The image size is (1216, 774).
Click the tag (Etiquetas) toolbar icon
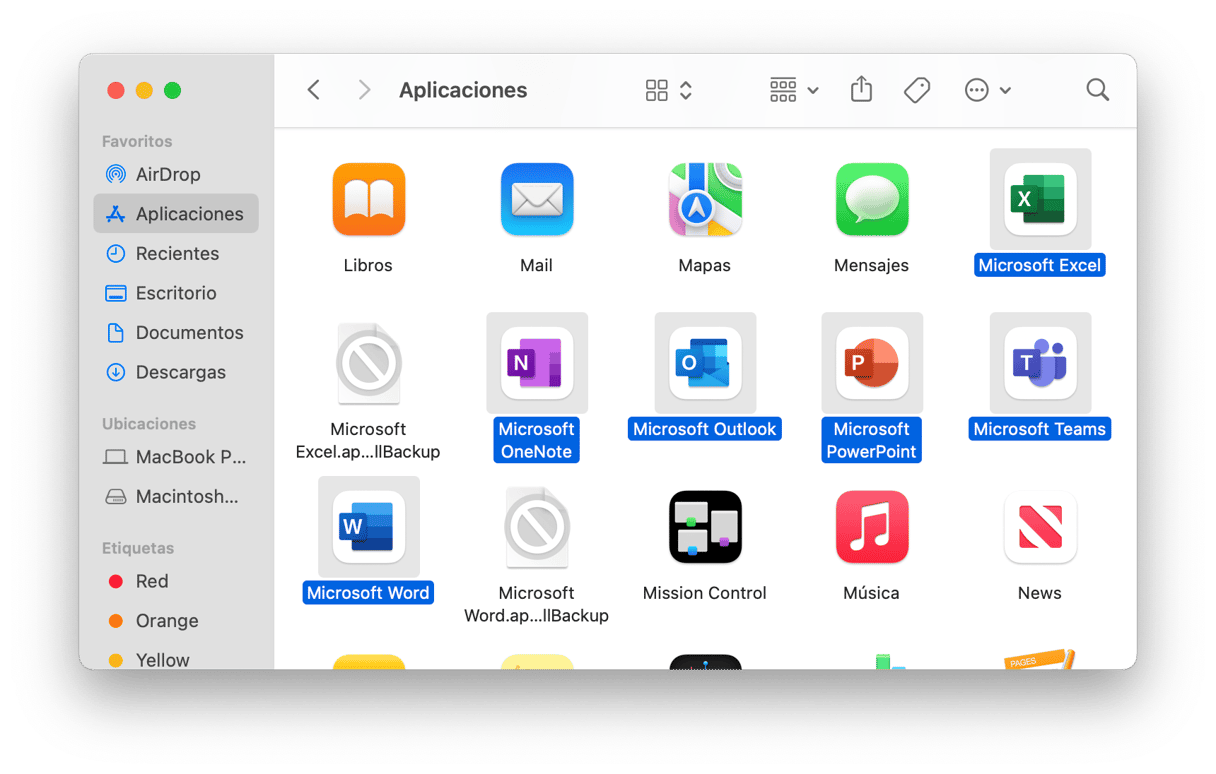coord(917,90)
